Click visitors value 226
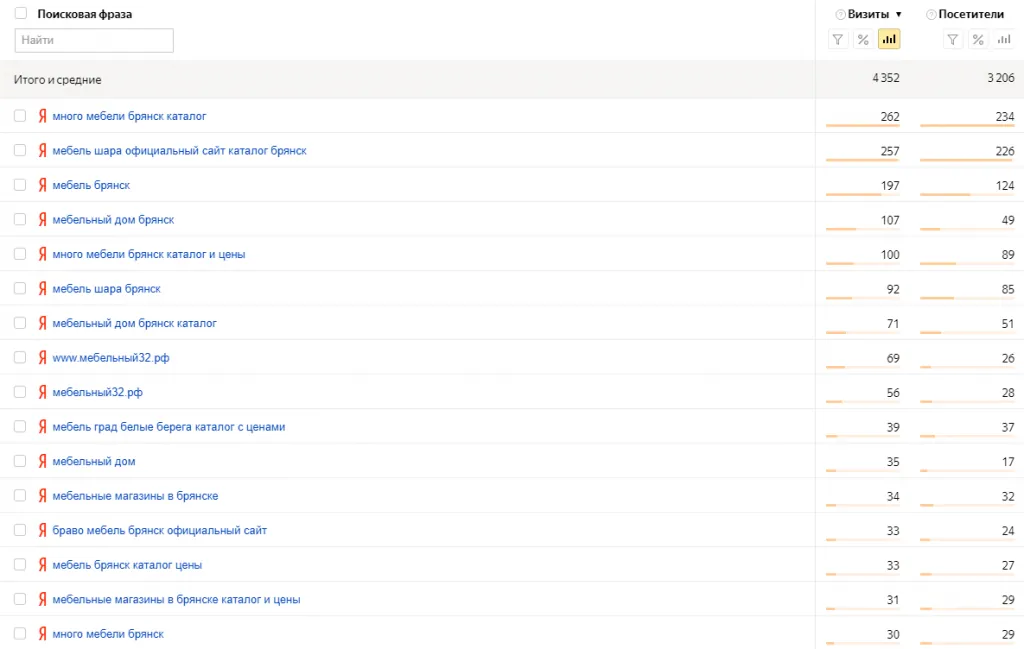 tap(1004, 151)
